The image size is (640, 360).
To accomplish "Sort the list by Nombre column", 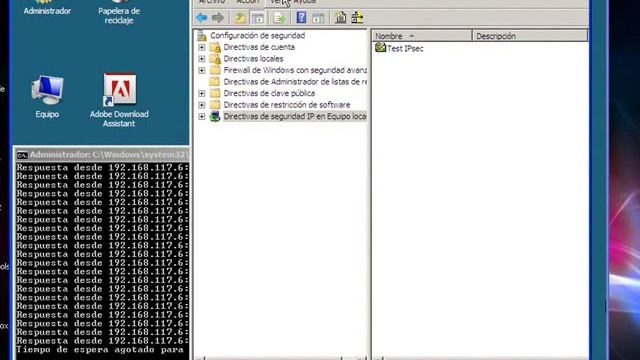I will (x=422, y=36).
